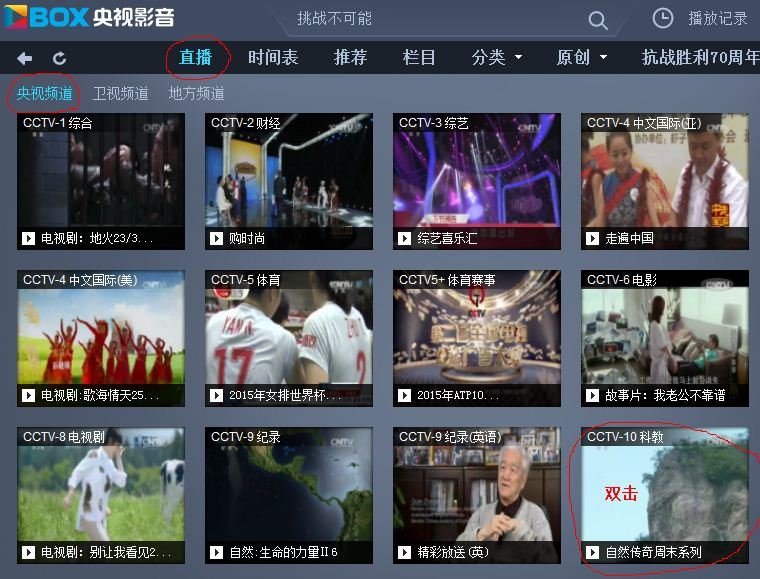Click the CBox 央视影音 logo

pyautogui.click(x=89, y=17)
